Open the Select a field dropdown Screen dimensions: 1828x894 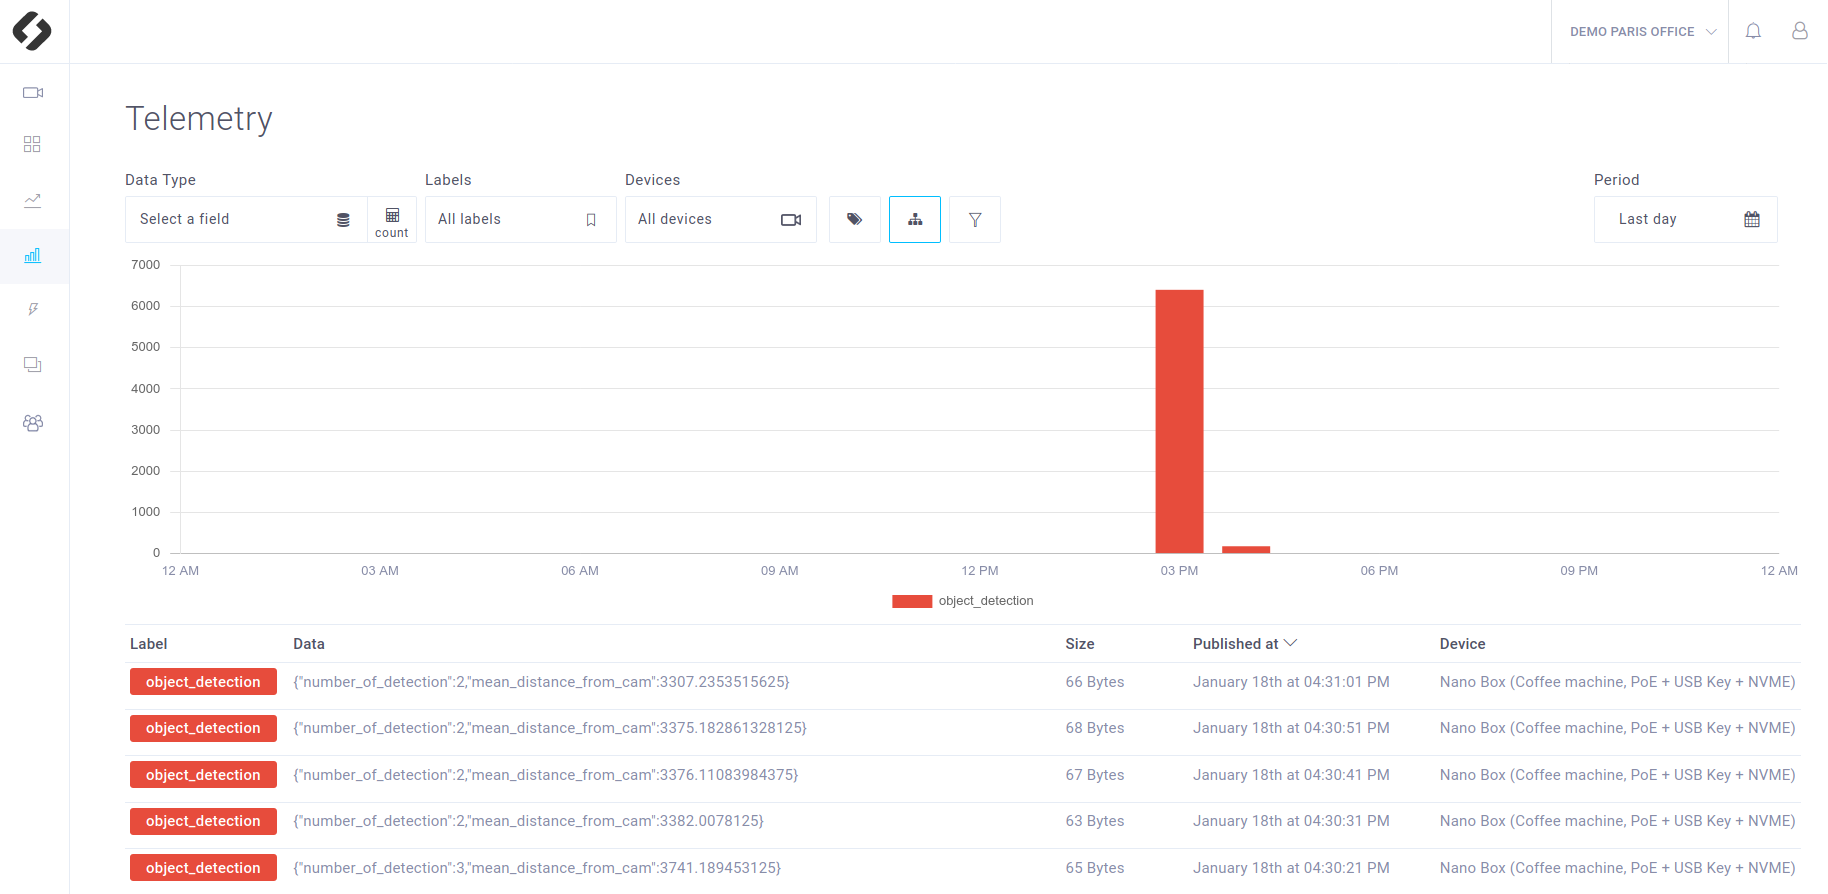click(246, 219)
